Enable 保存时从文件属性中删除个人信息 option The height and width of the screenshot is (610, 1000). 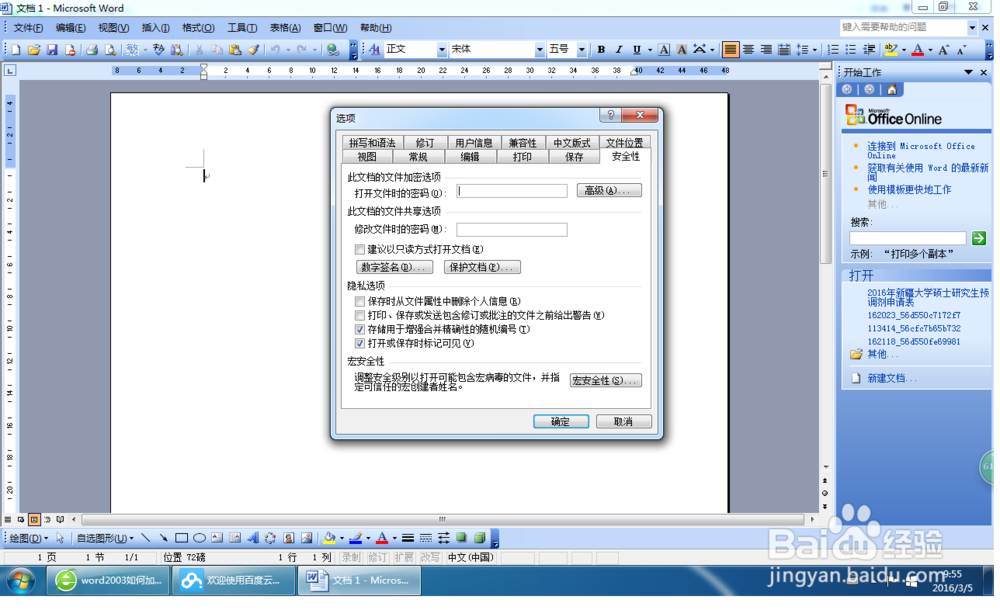pos(359,300)
